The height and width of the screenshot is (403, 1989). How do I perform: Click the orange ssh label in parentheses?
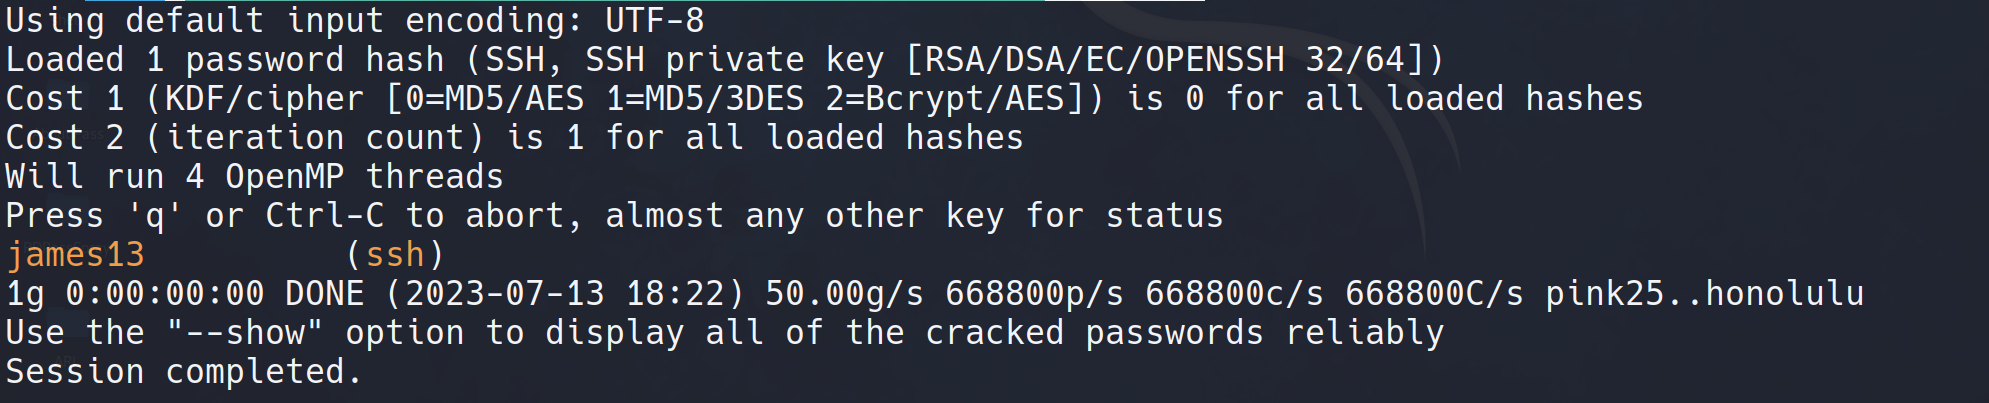click(x=395, y=255)
